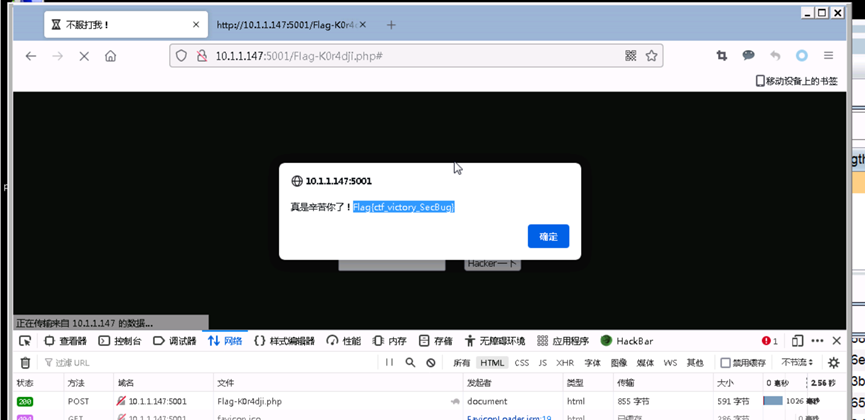Click 确定 in the alert dialog
Image resolution: width=865 pixels, height=420 pixels.
tap(548, 236)
